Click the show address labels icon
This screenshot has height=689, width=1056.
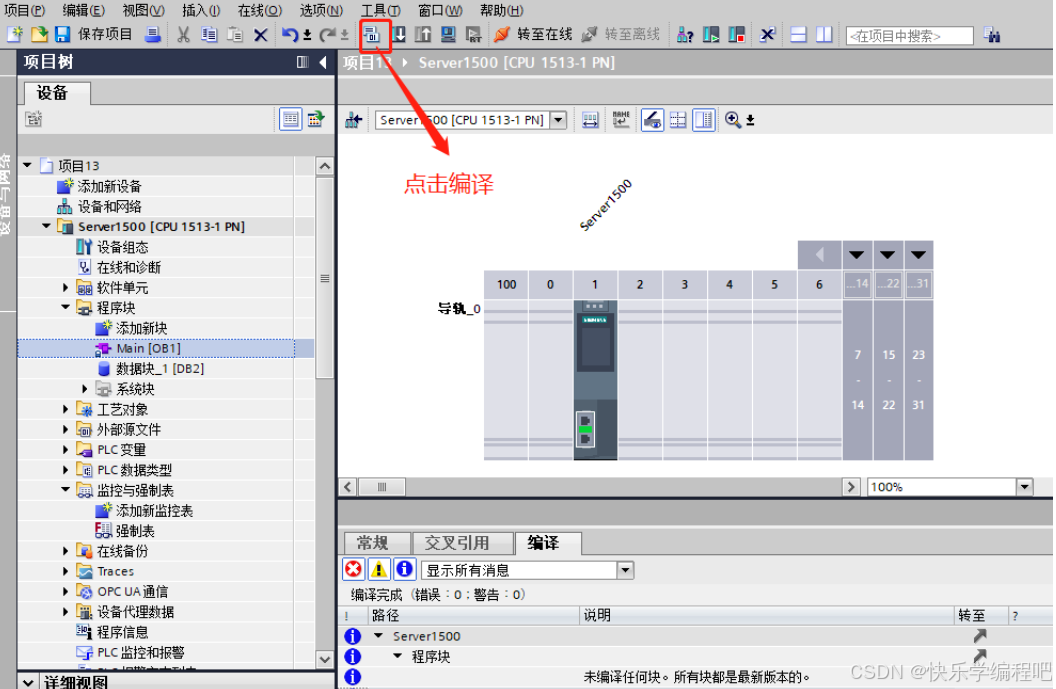coord(590,120)
